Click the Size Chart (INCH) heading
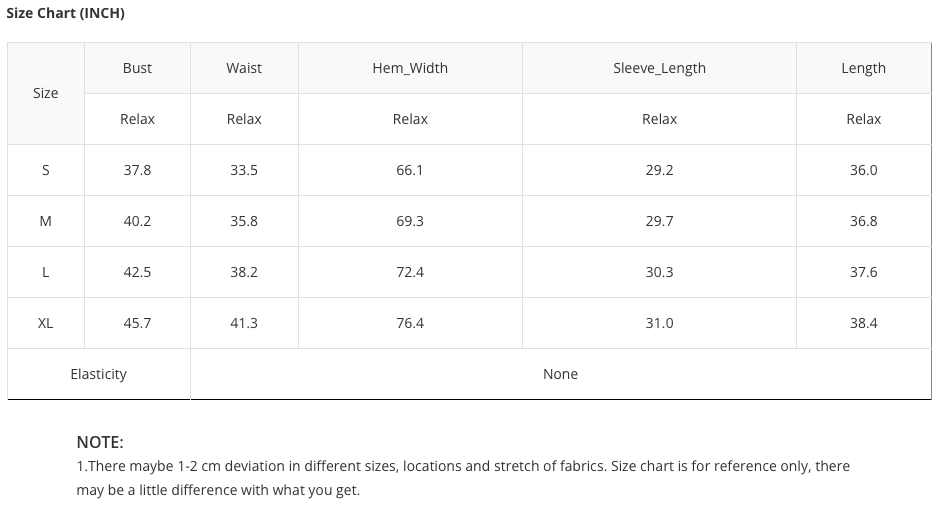The width and height of the screenshot is (944, 522). click(x=65, y=13)
